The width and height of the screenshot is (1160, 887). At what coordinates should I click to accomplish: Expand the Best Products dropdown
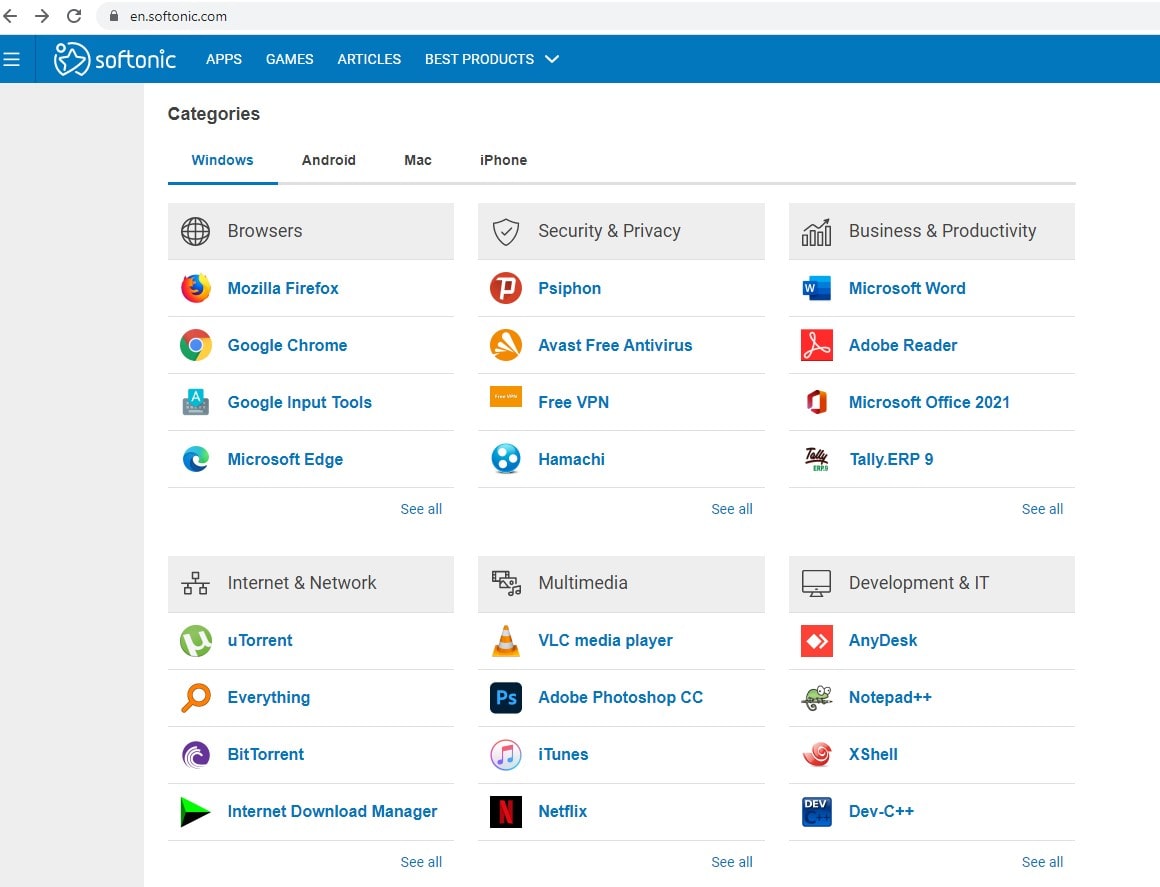tap(491, 59)
